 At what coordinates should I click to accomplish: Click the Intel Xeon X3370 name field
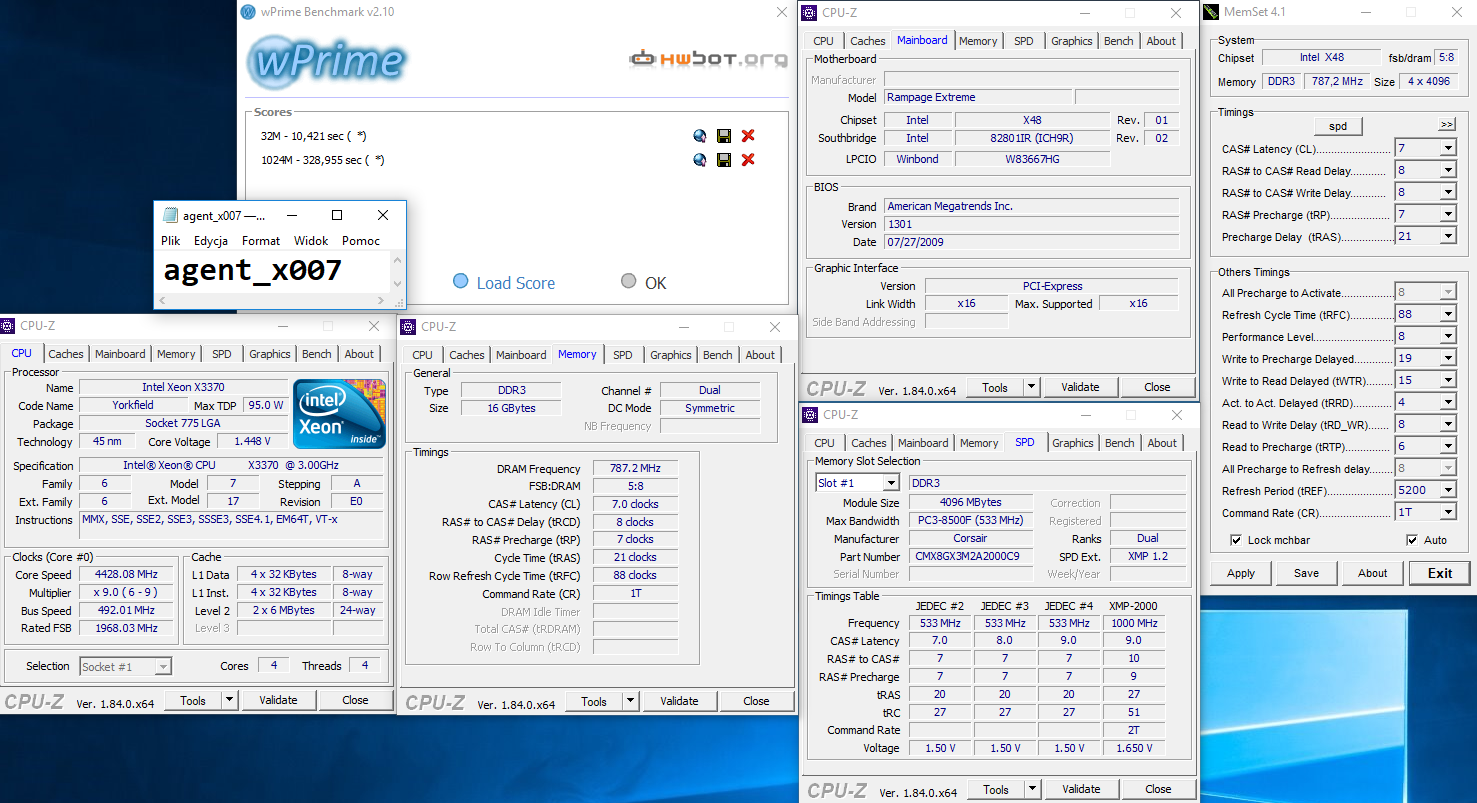pyautogui.click(x=183, y=387)
